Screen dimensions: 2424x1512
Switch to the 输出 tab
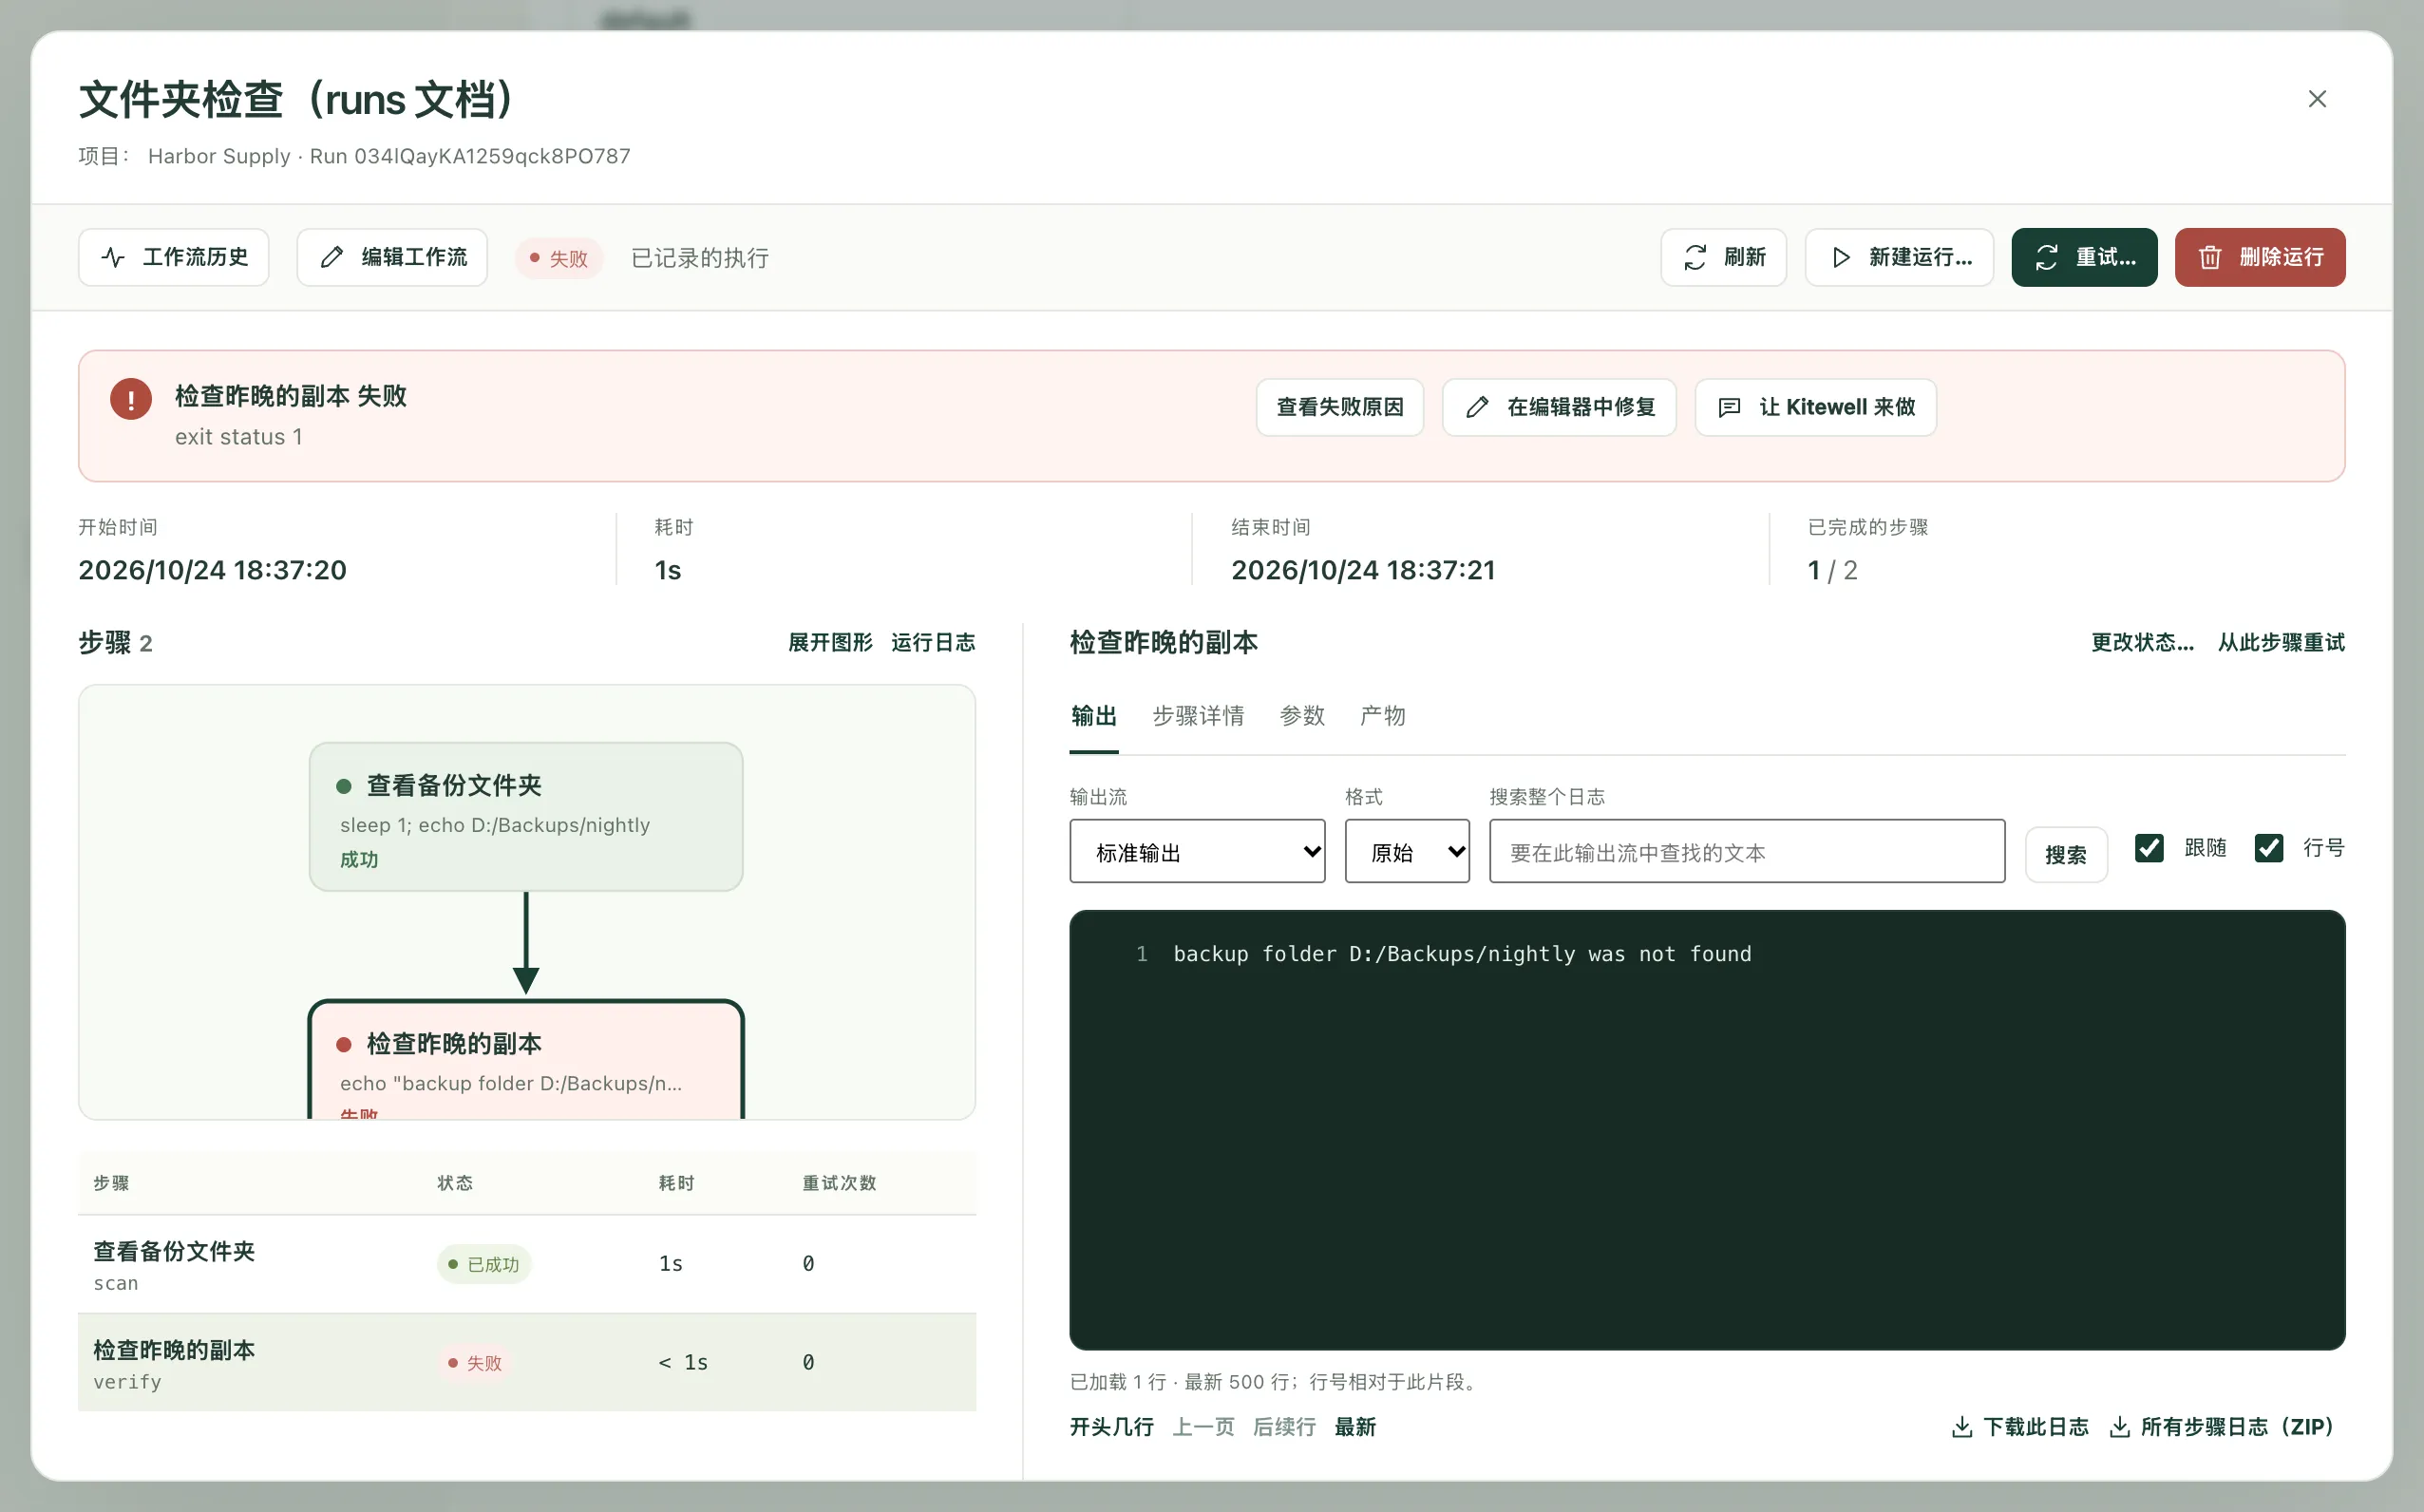pos(1093,716)
